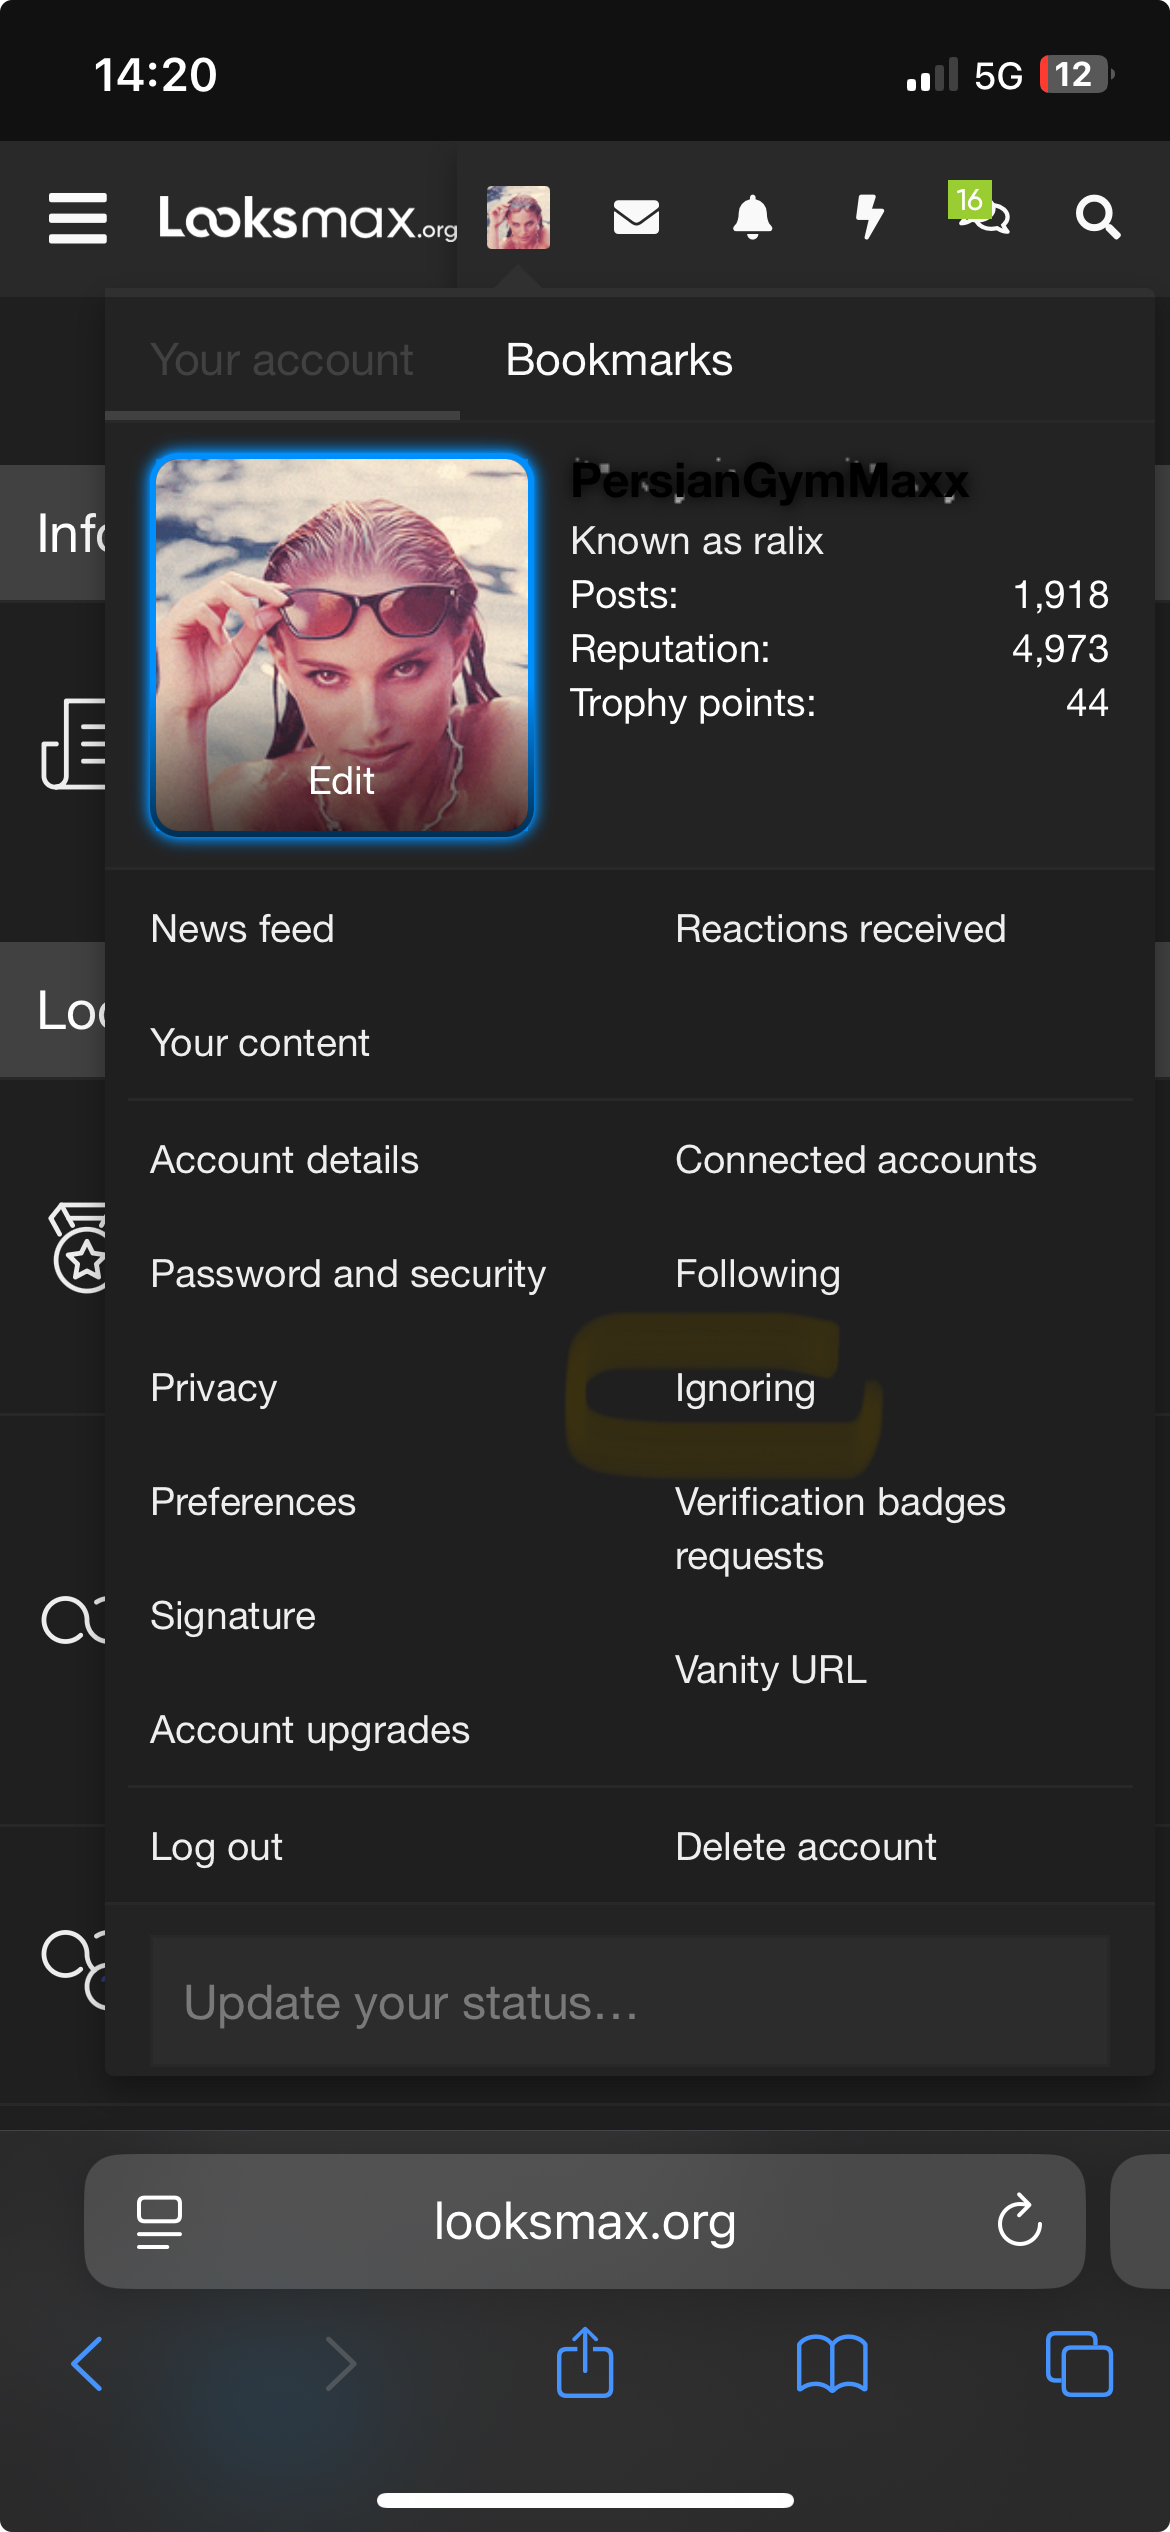Tap the Safari share icon
This screenshot has width=1170, height=2532.
pyautogui.click(x=585, y=2364)
